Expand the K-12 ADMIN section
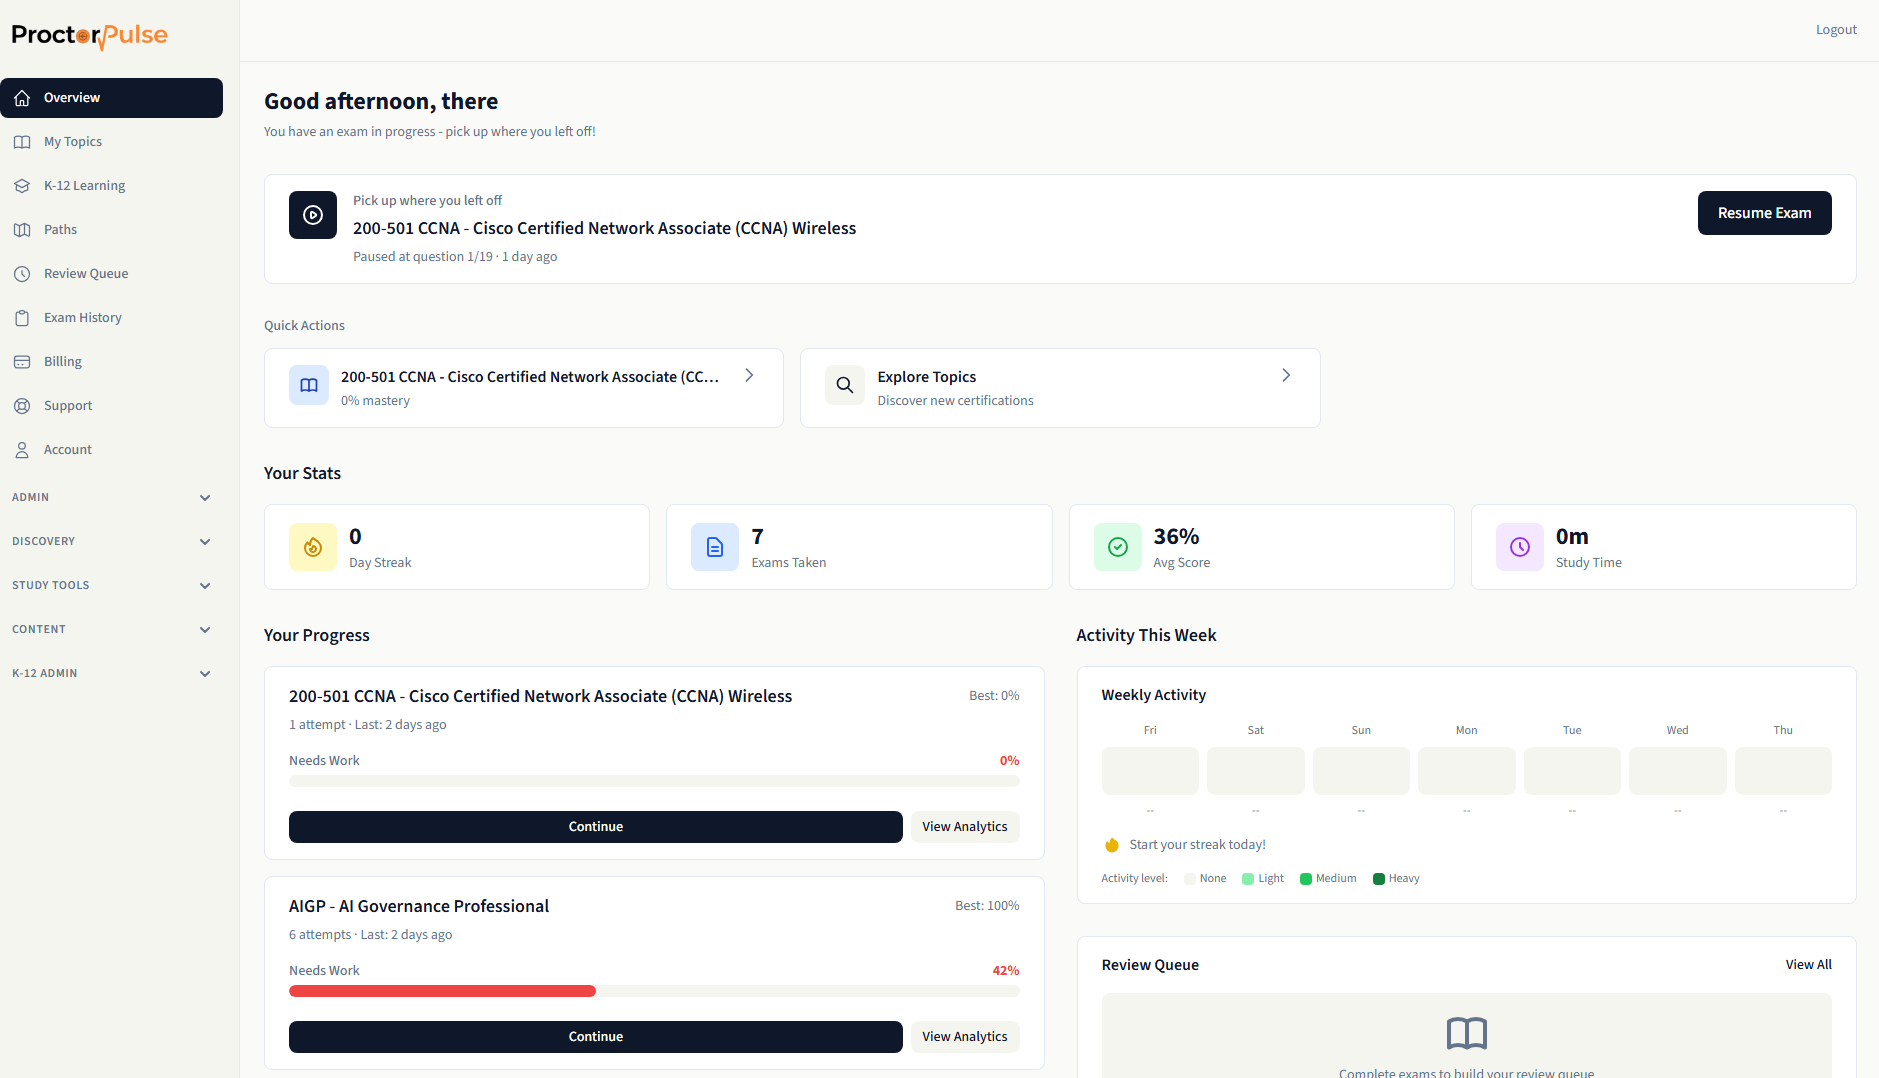The image size is (1879, 1078). (x=111, y=673)
